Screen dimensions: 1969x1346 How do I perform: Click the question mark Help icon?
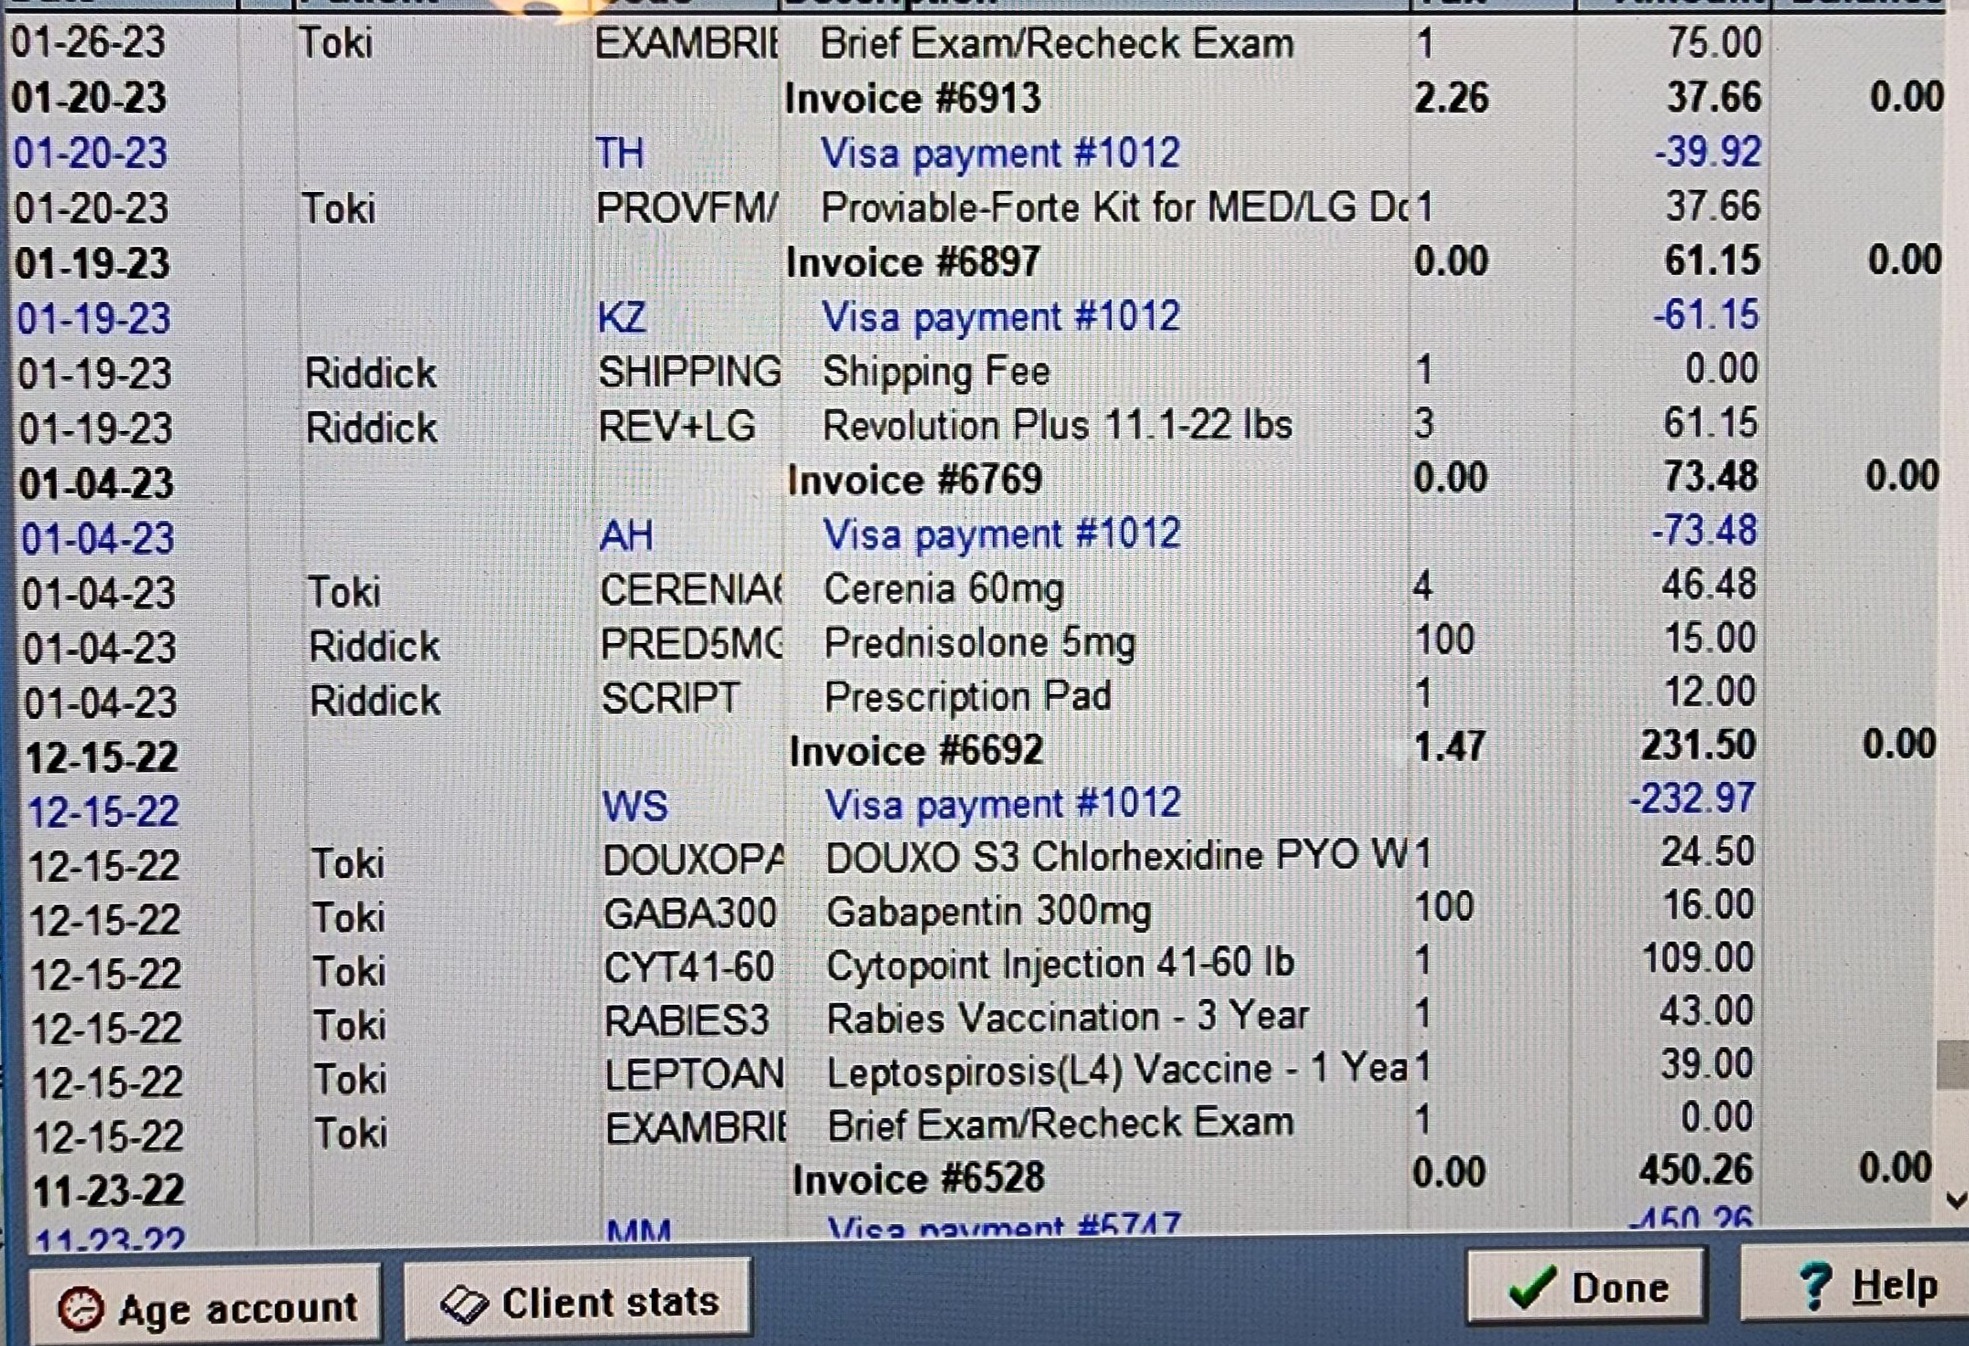pyautogui.click(x=1815, y=1285)
